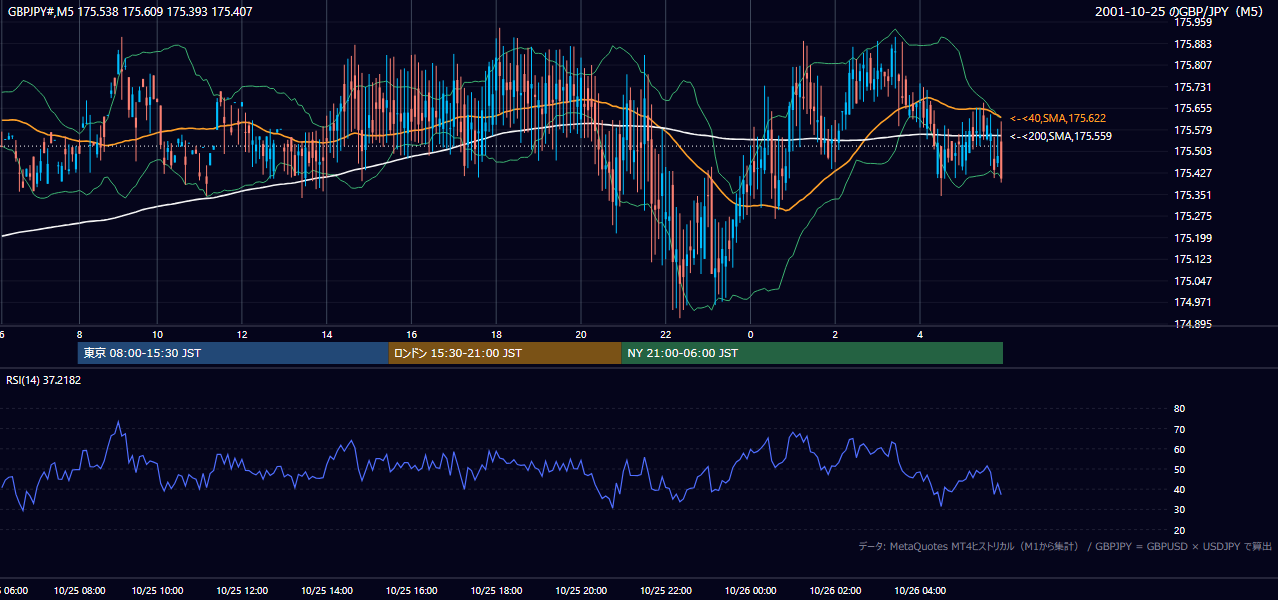Click price axis label 175.123
This screenshot has height=600, width=1278.
(x=1193, y=259)
